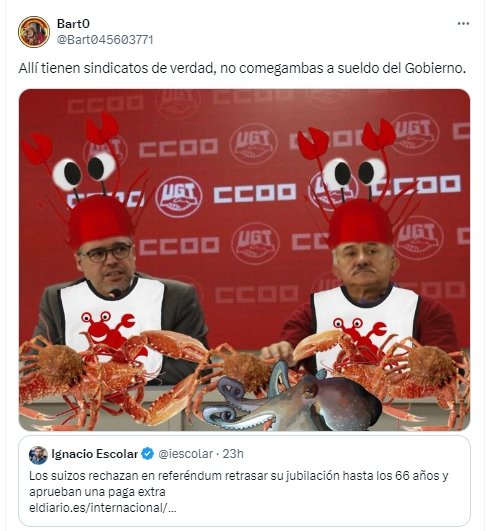494x531 pixels.
Task: Open the quoted tweet card
Action: (244, 481)
